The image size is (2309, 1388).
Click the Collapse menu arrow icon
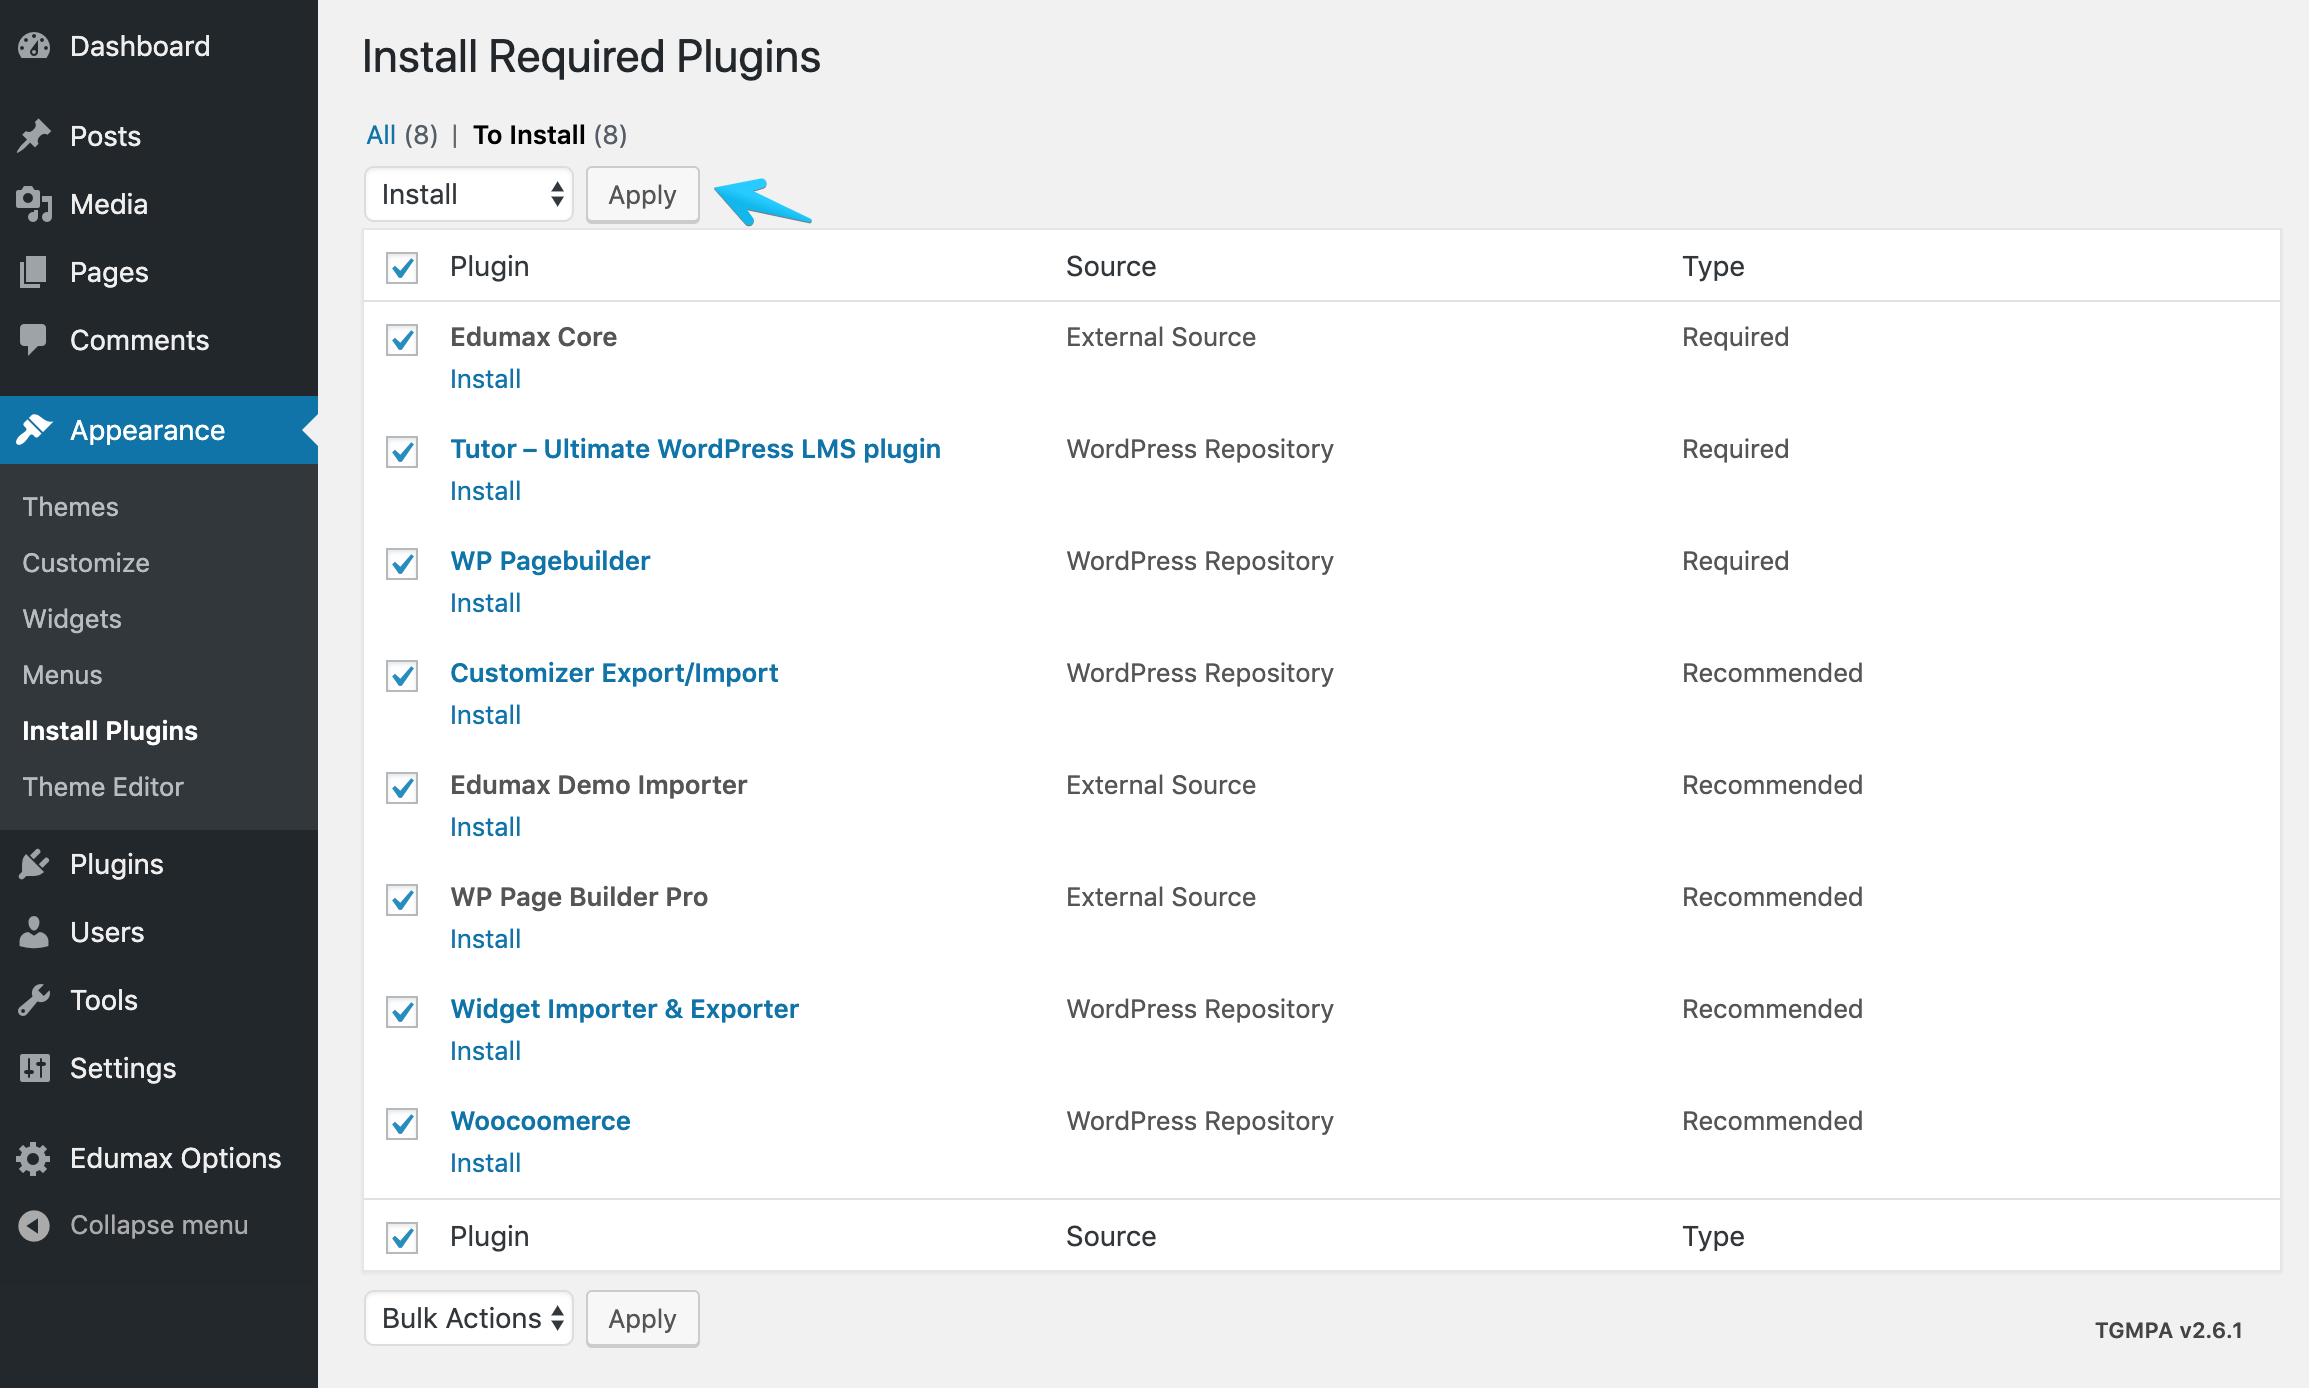(34, 1225)
